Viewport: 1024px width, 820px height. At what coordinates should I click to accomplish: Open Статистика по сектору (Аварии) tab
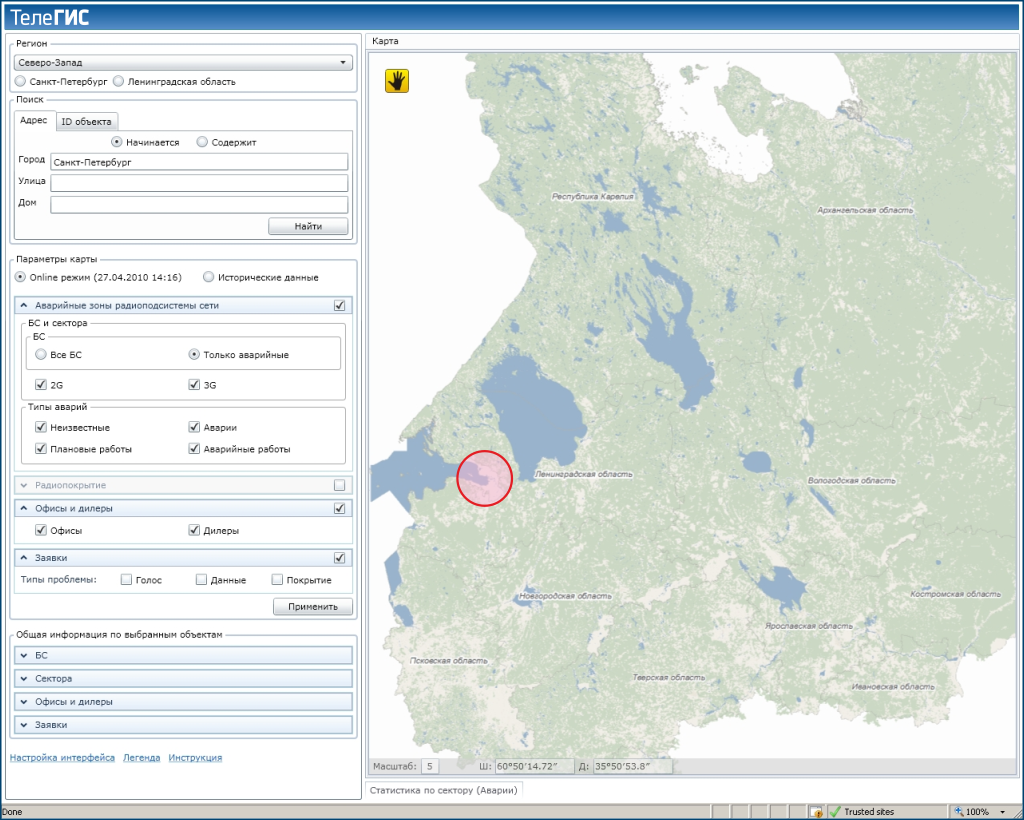pos(442,789)
